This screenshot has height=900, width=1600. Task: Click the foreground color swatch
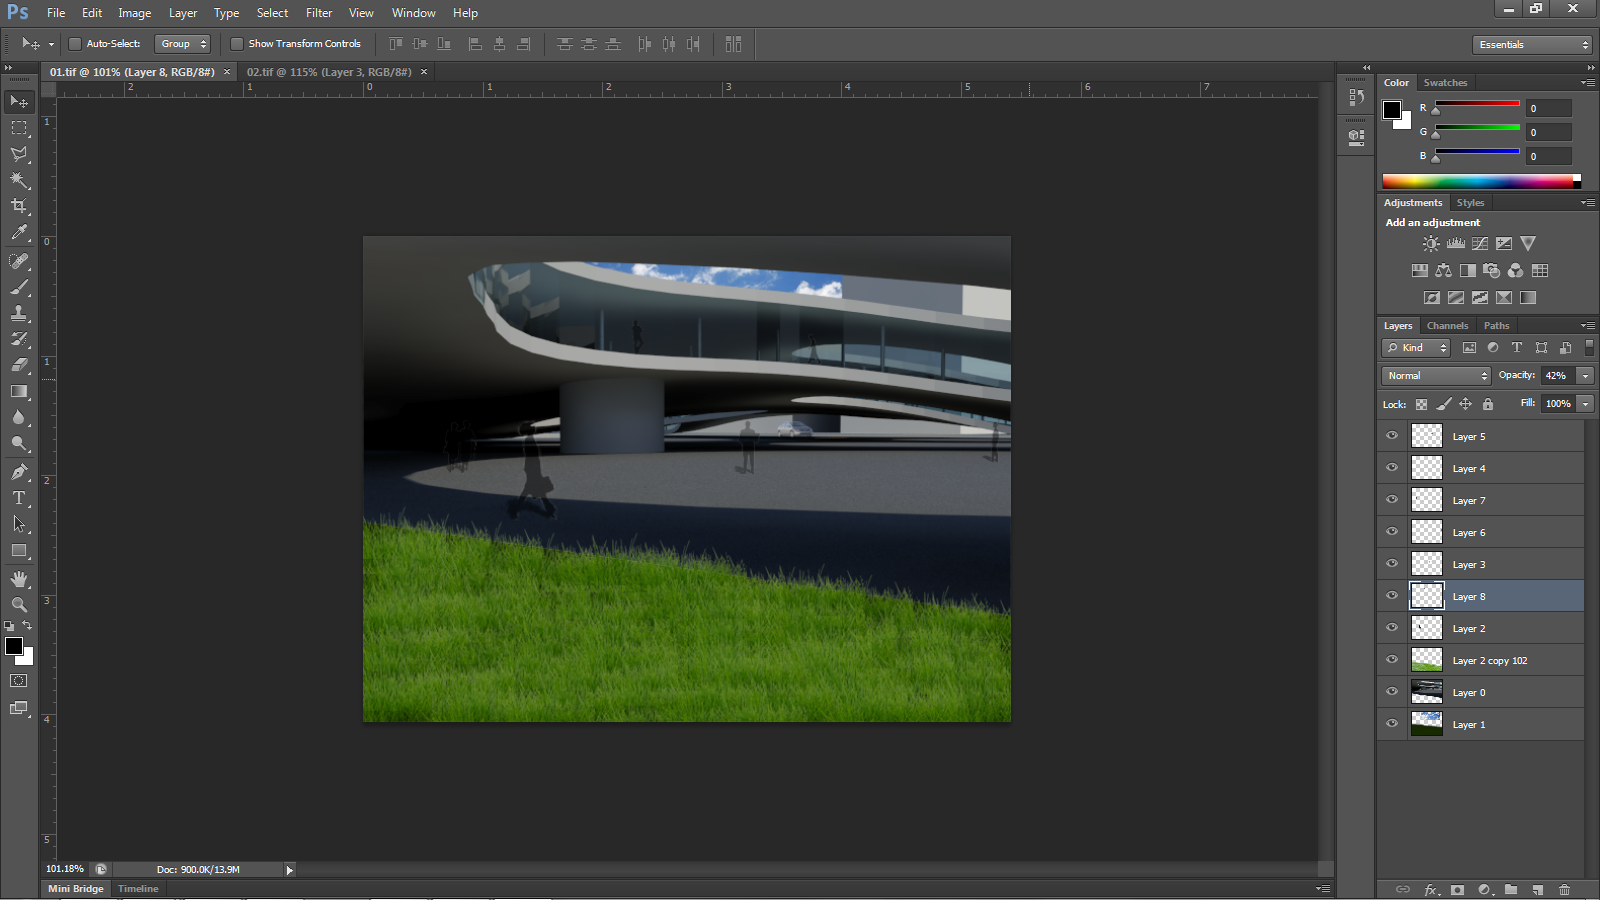14,646
